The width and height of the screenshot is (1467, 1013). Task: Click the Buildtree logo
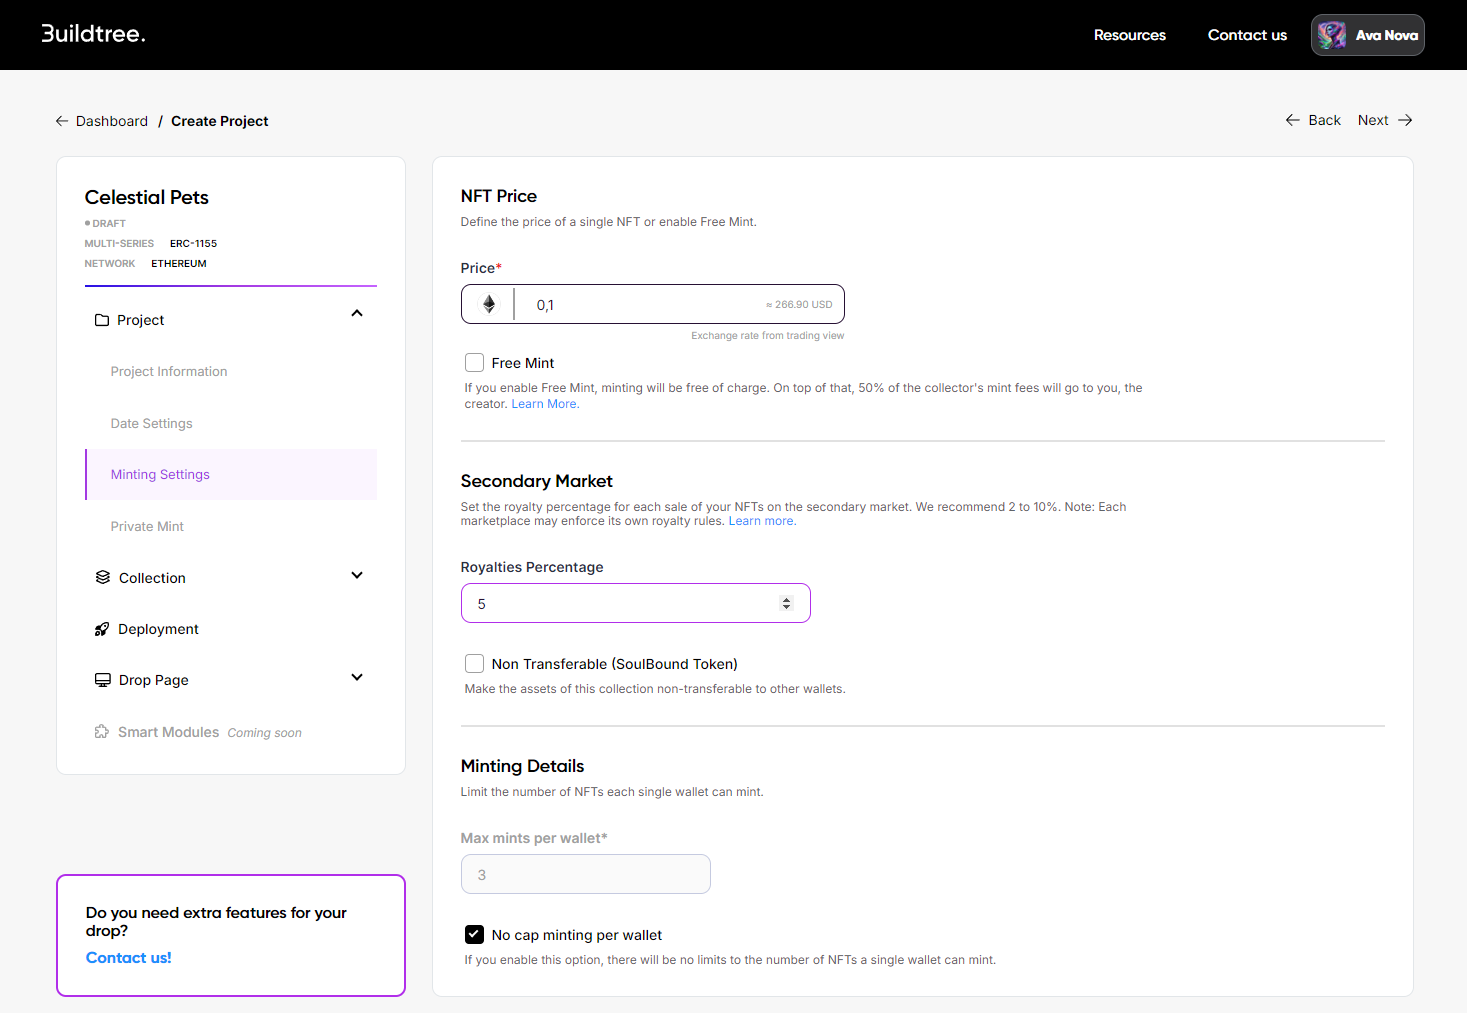pos(94,34)
